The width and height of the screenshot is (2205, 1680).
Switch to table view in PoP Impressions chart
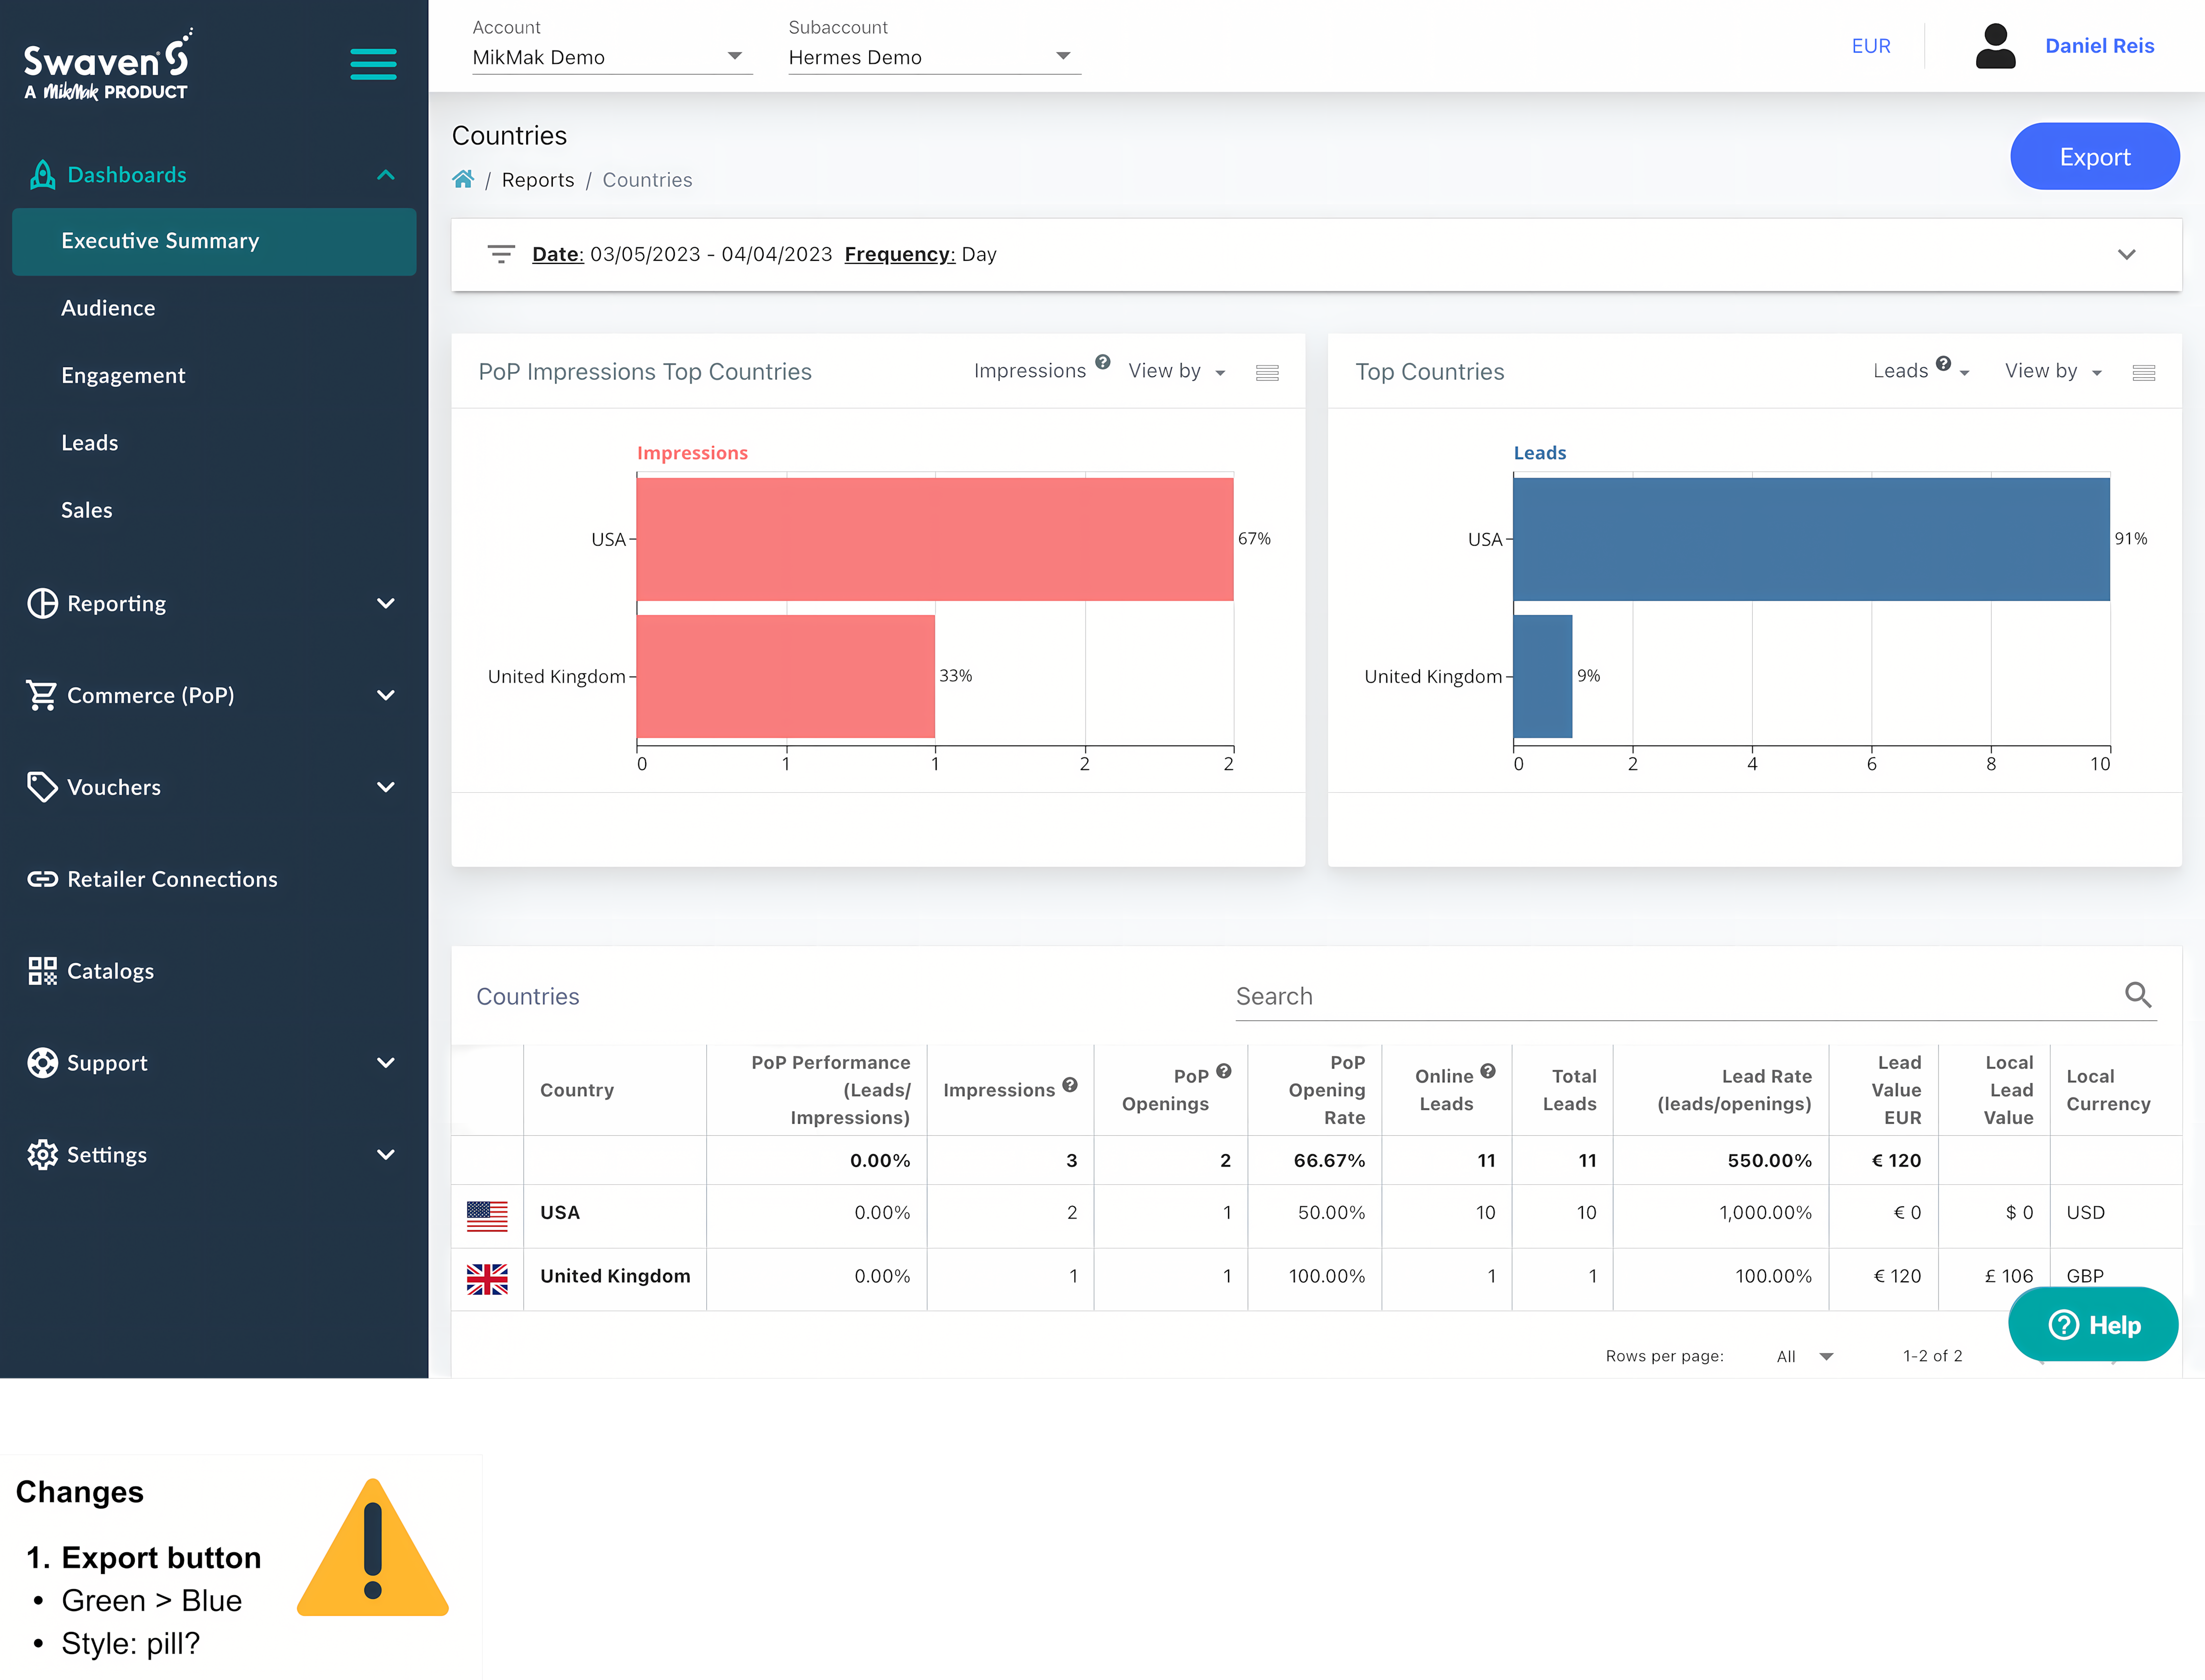pos(1267,371)
